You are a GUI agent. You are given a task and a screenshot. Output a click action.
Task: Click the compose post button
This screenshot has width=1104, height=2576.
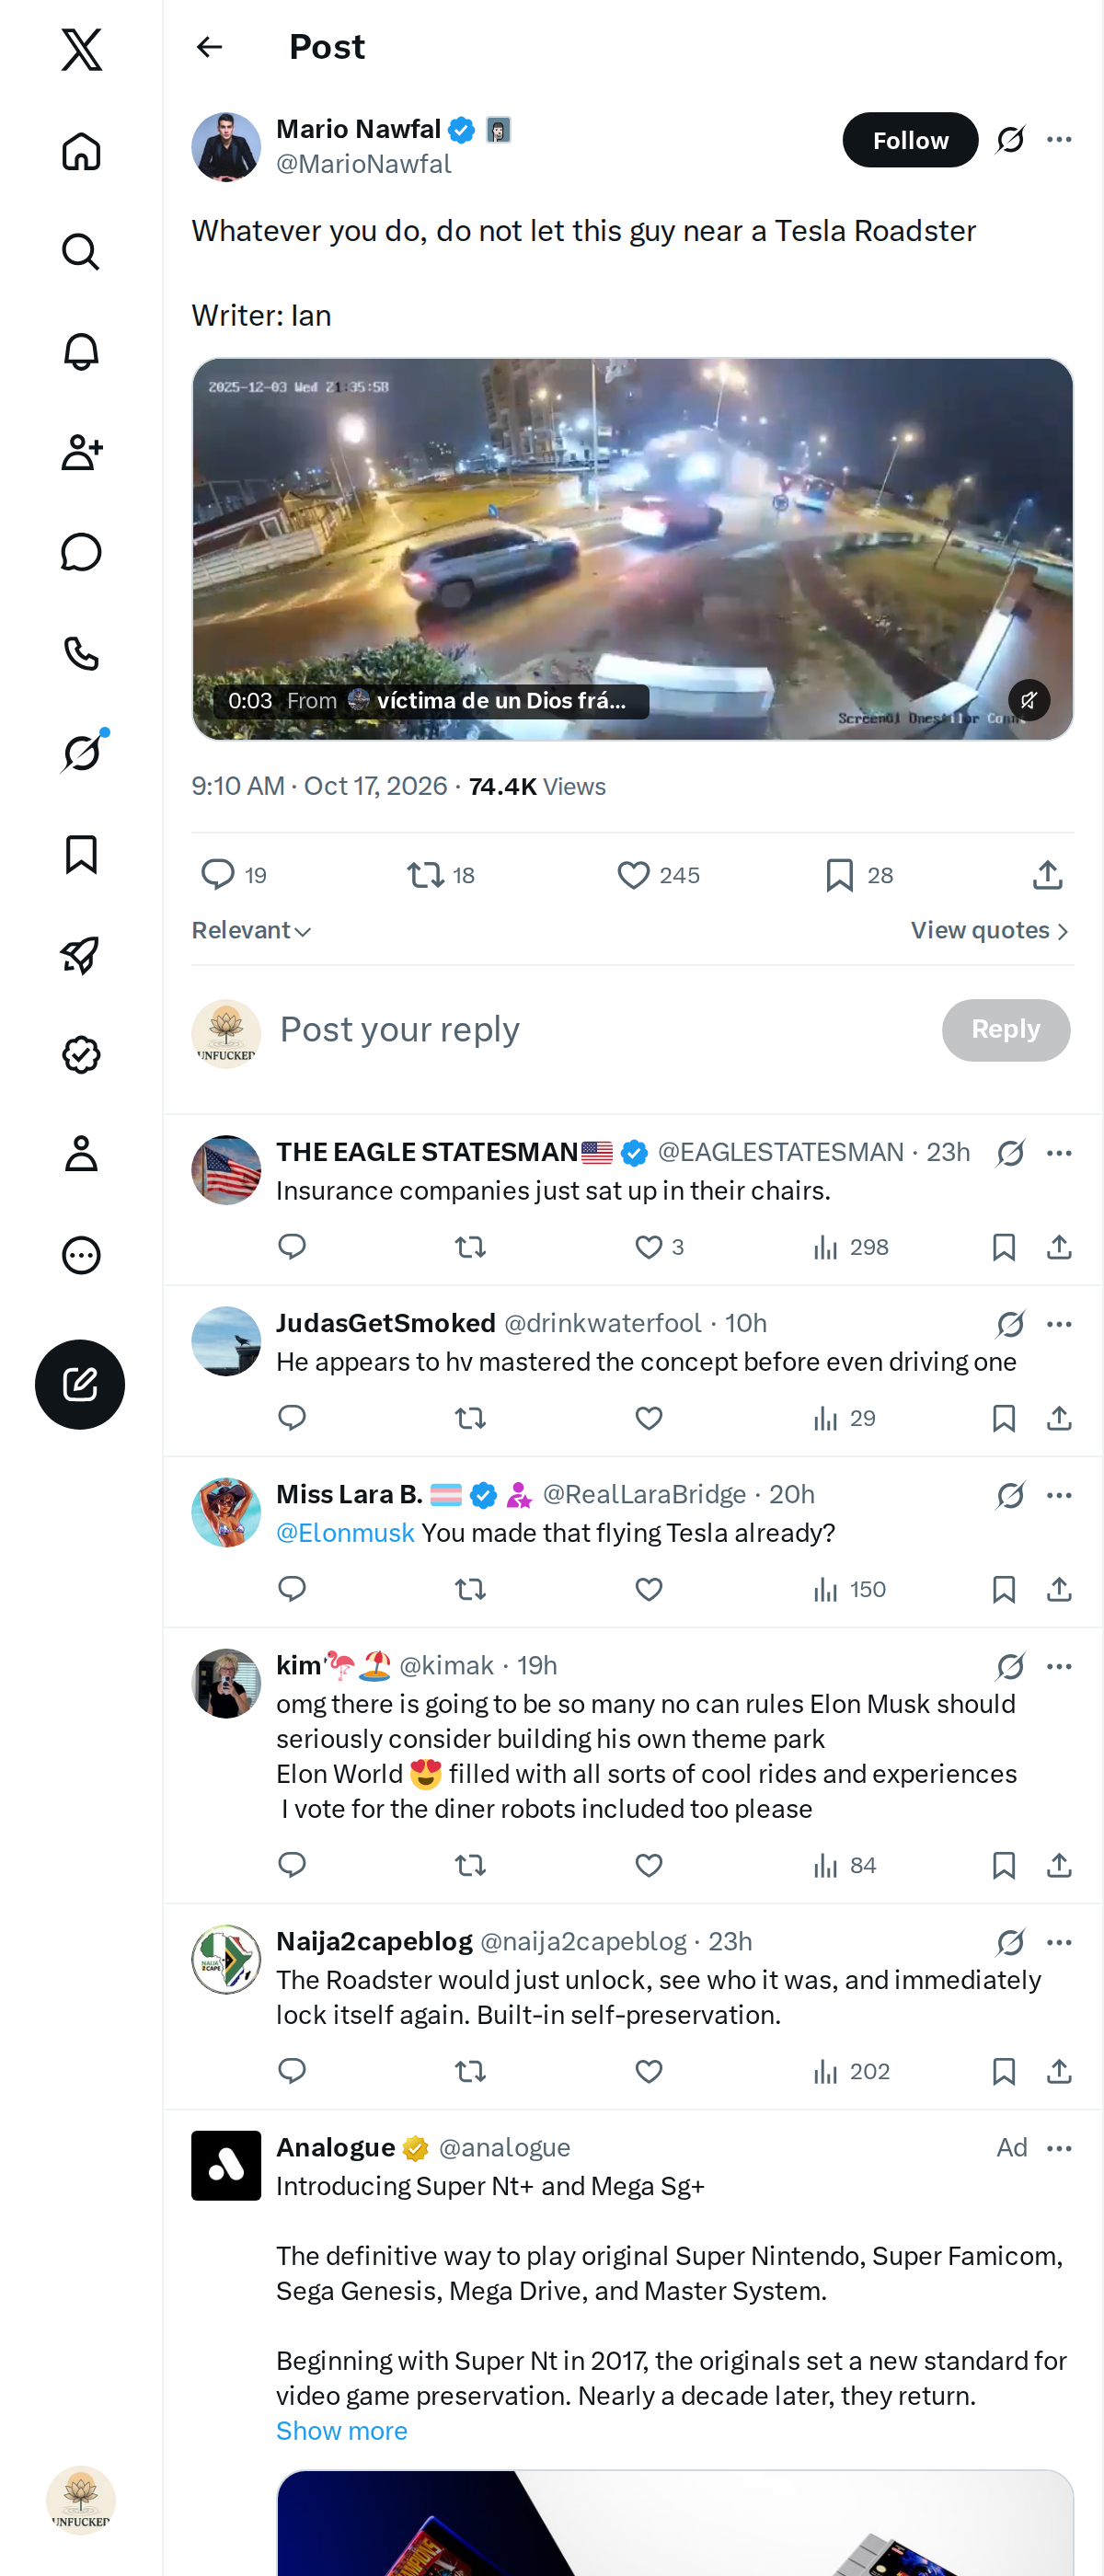pos(80,1384)
